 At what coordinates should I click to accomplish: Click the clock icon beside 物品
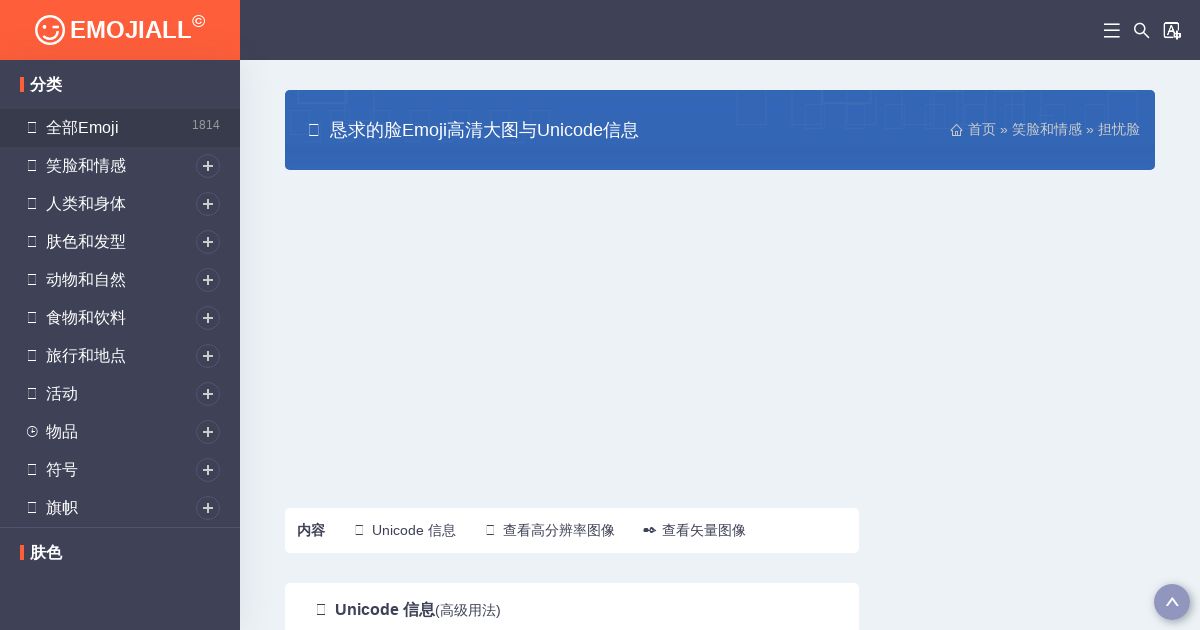click(32, 431)
